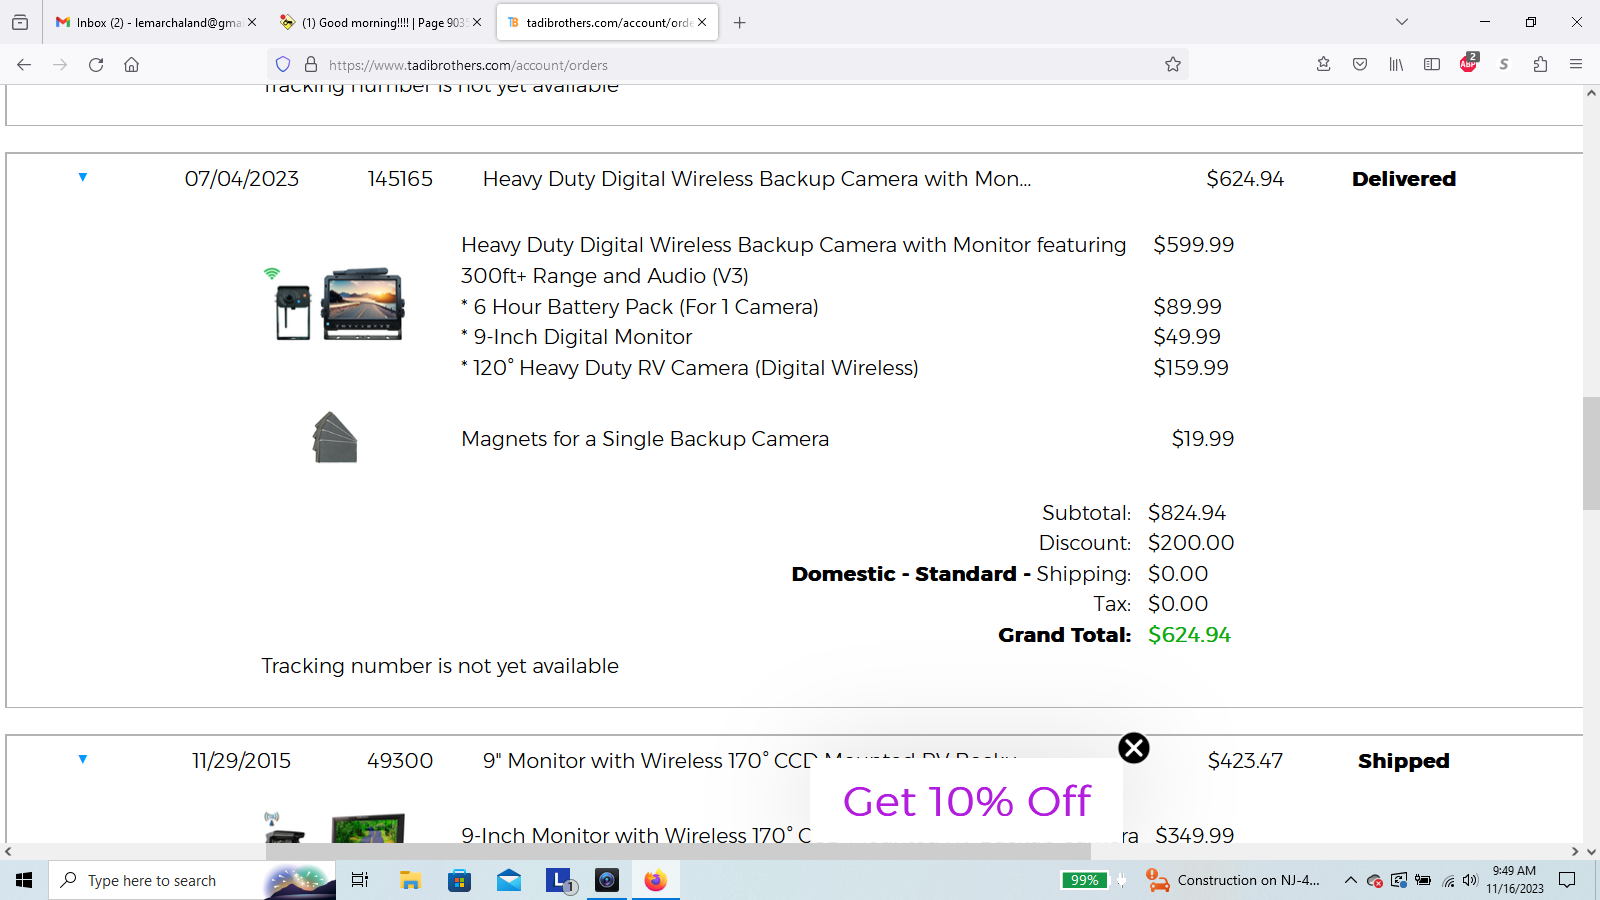
Task: Close the Get 10% Off popup
Action: pos(1134,748)
